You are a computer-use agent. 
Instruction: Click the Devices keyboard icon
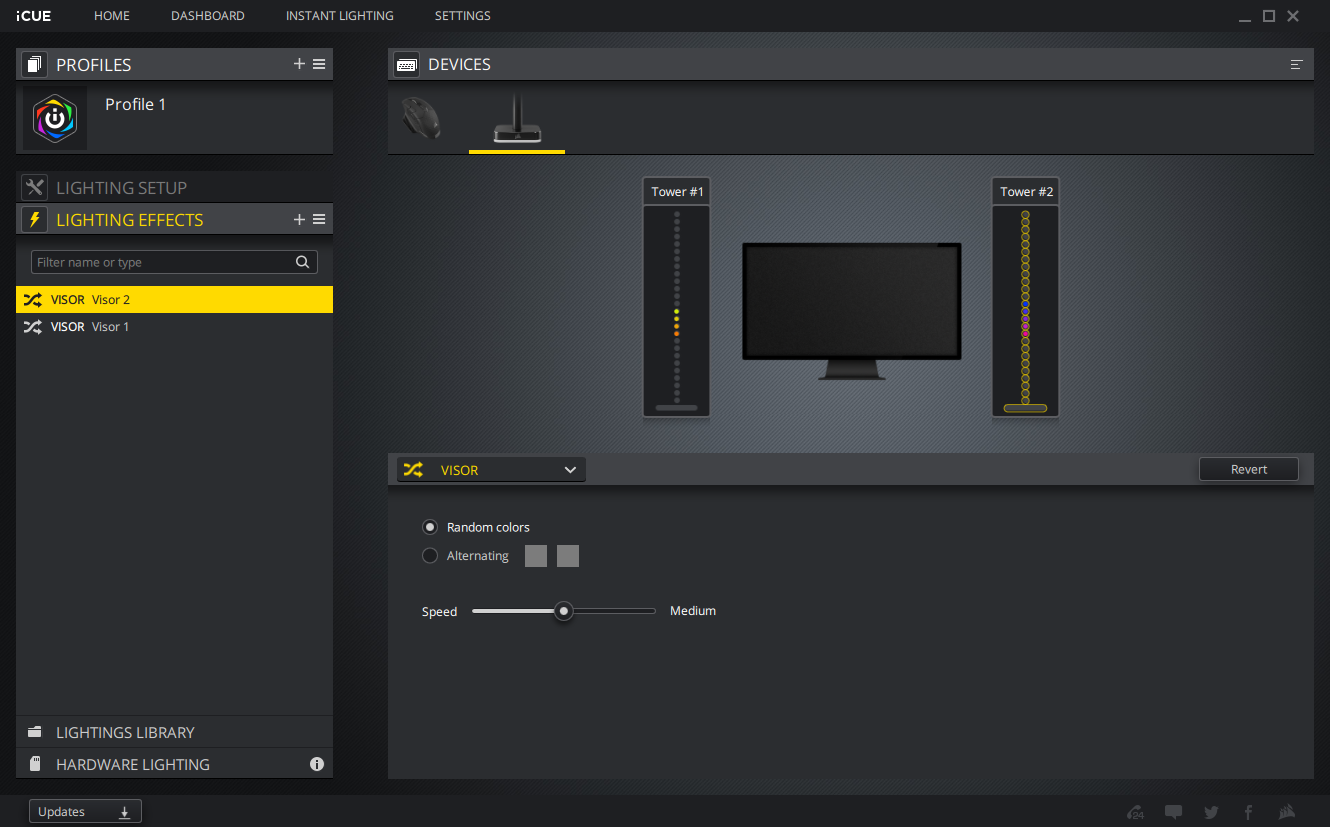pos(406,64)
